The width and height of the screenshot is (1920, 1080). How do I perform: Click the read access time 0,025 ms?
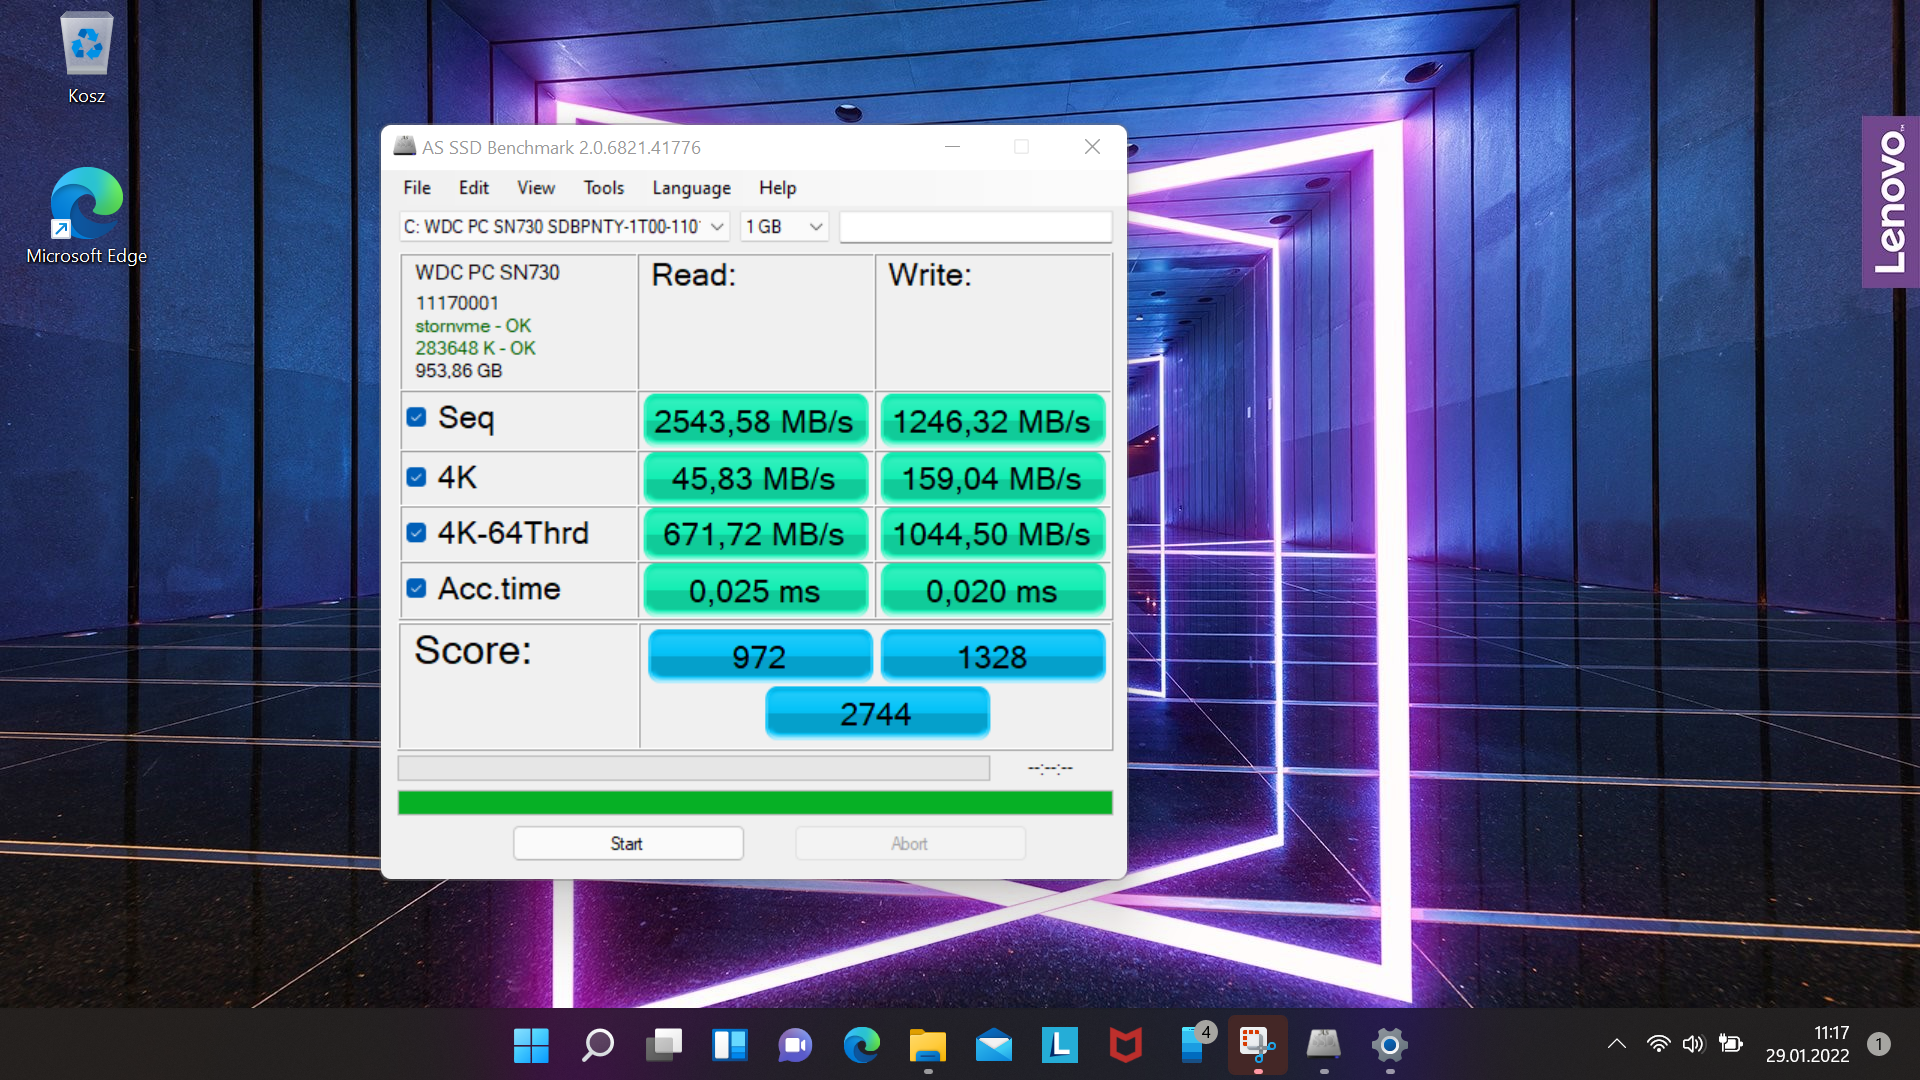point(754,590)
